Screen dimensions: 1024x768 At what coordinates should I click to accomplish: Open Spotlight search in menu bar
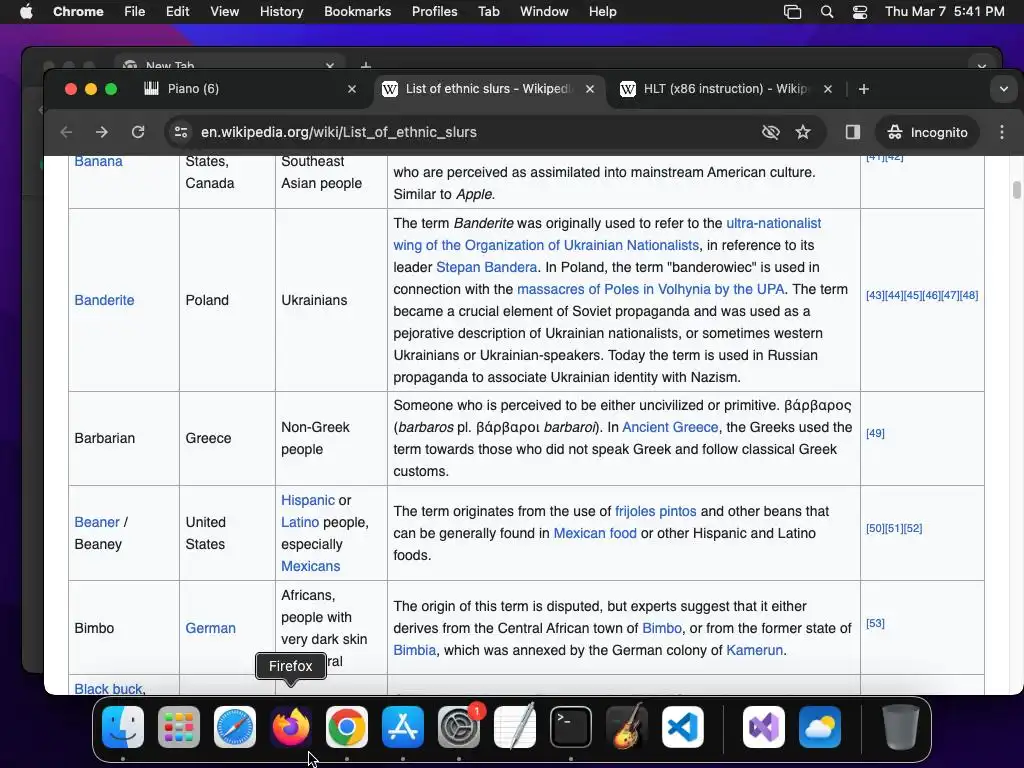pyautogui.click(x=827, y=12)
